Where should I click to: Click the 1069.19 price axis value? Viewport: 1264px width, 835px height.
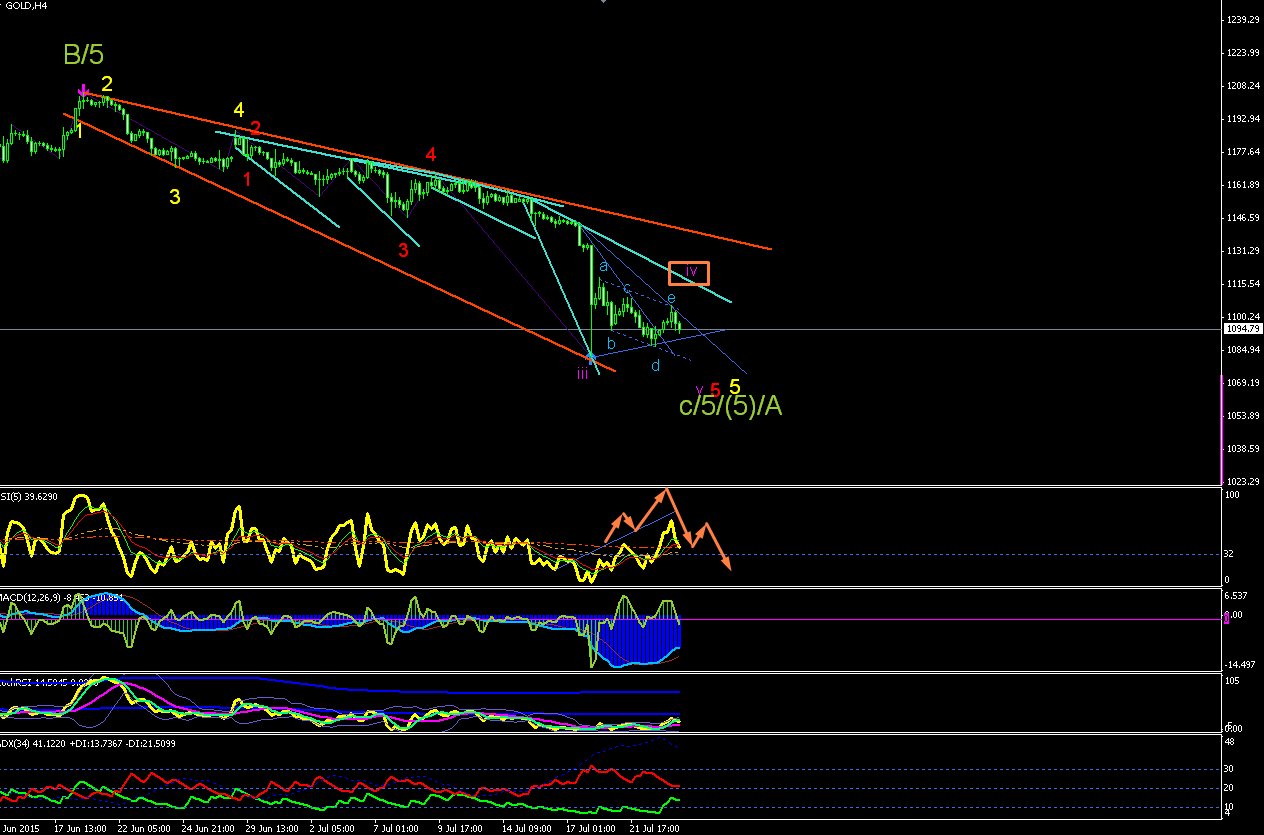(1245, 383)
